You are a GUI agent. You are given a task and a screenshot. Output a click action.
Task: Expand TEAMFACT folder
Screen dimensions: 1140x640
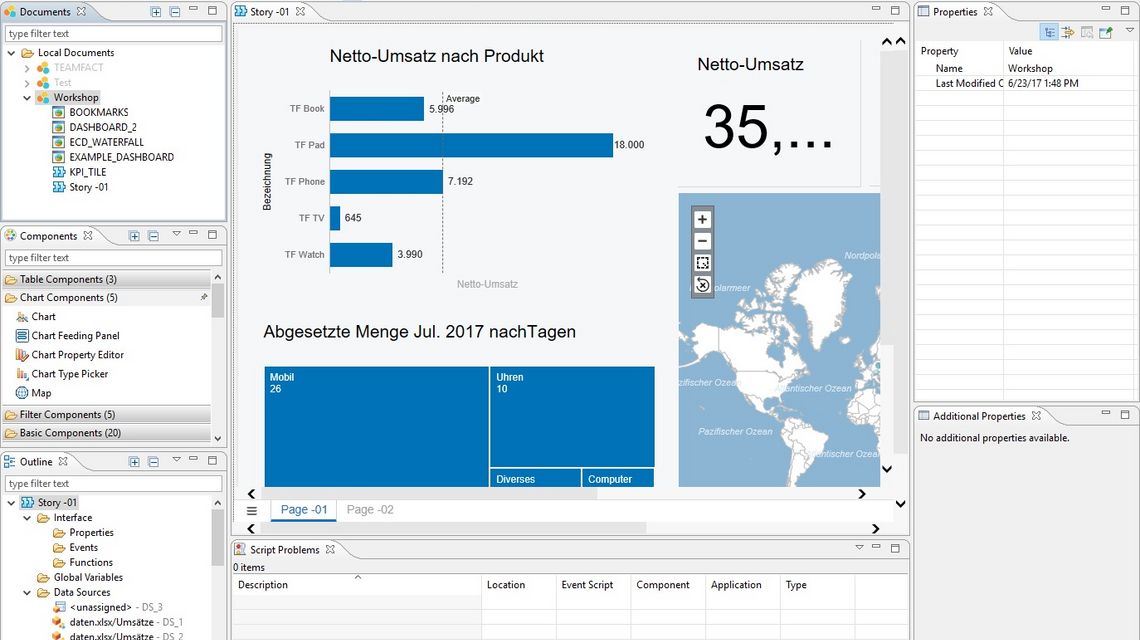pos(27,68)
